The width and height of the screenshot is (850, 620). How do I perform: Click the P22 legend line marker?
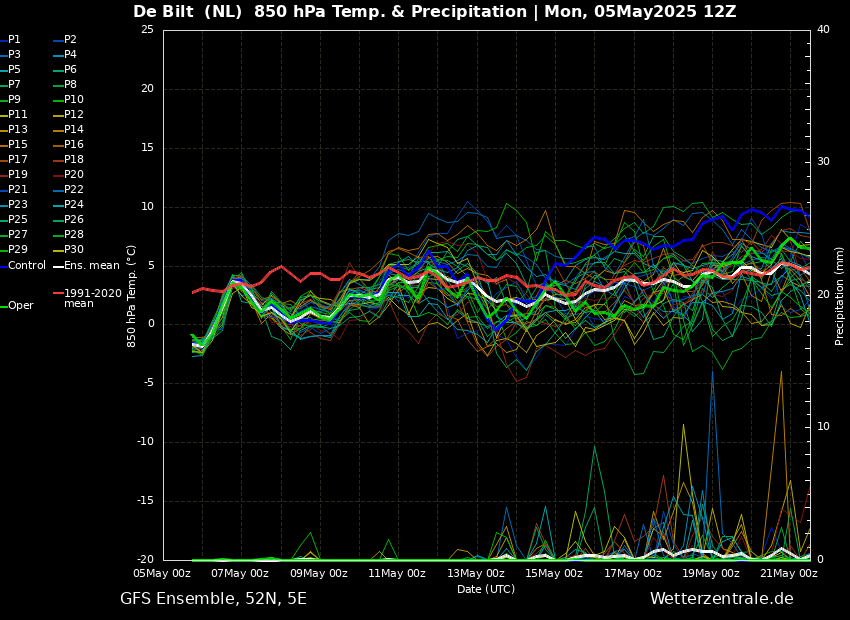pos(58,190)
